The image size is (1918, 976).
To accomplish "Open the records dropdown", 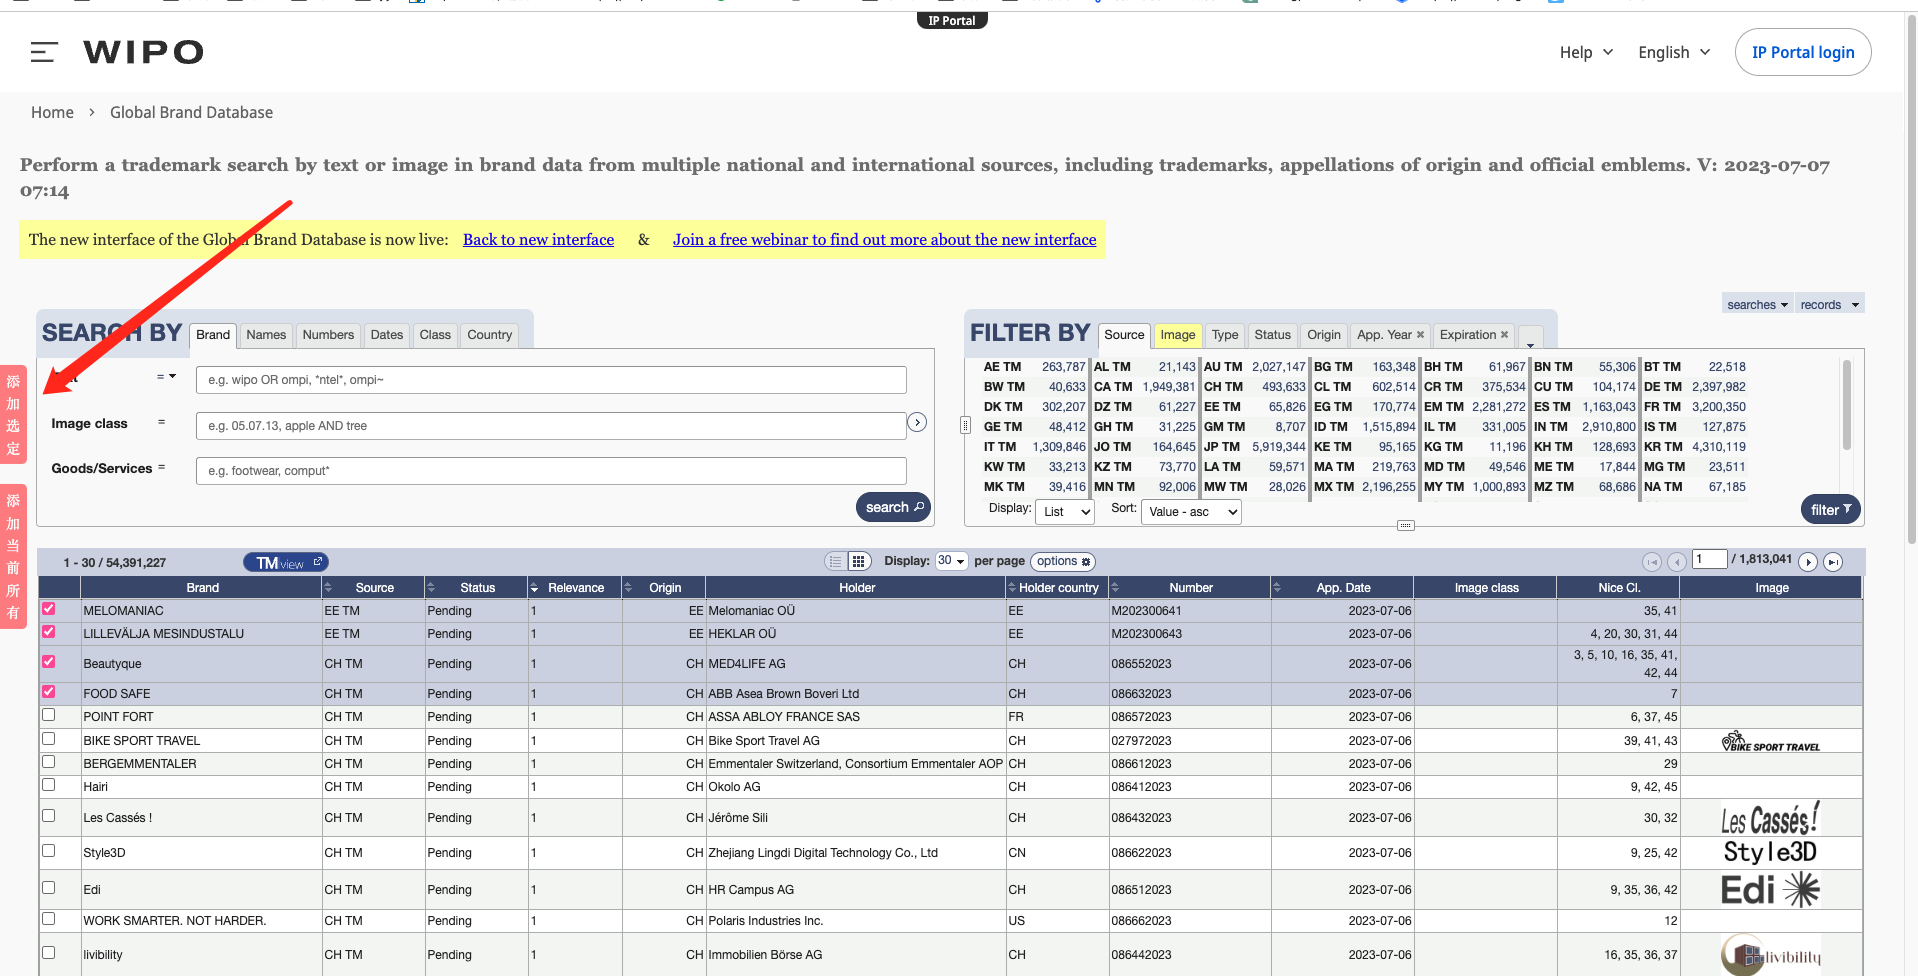I will tap(1829, 304).
